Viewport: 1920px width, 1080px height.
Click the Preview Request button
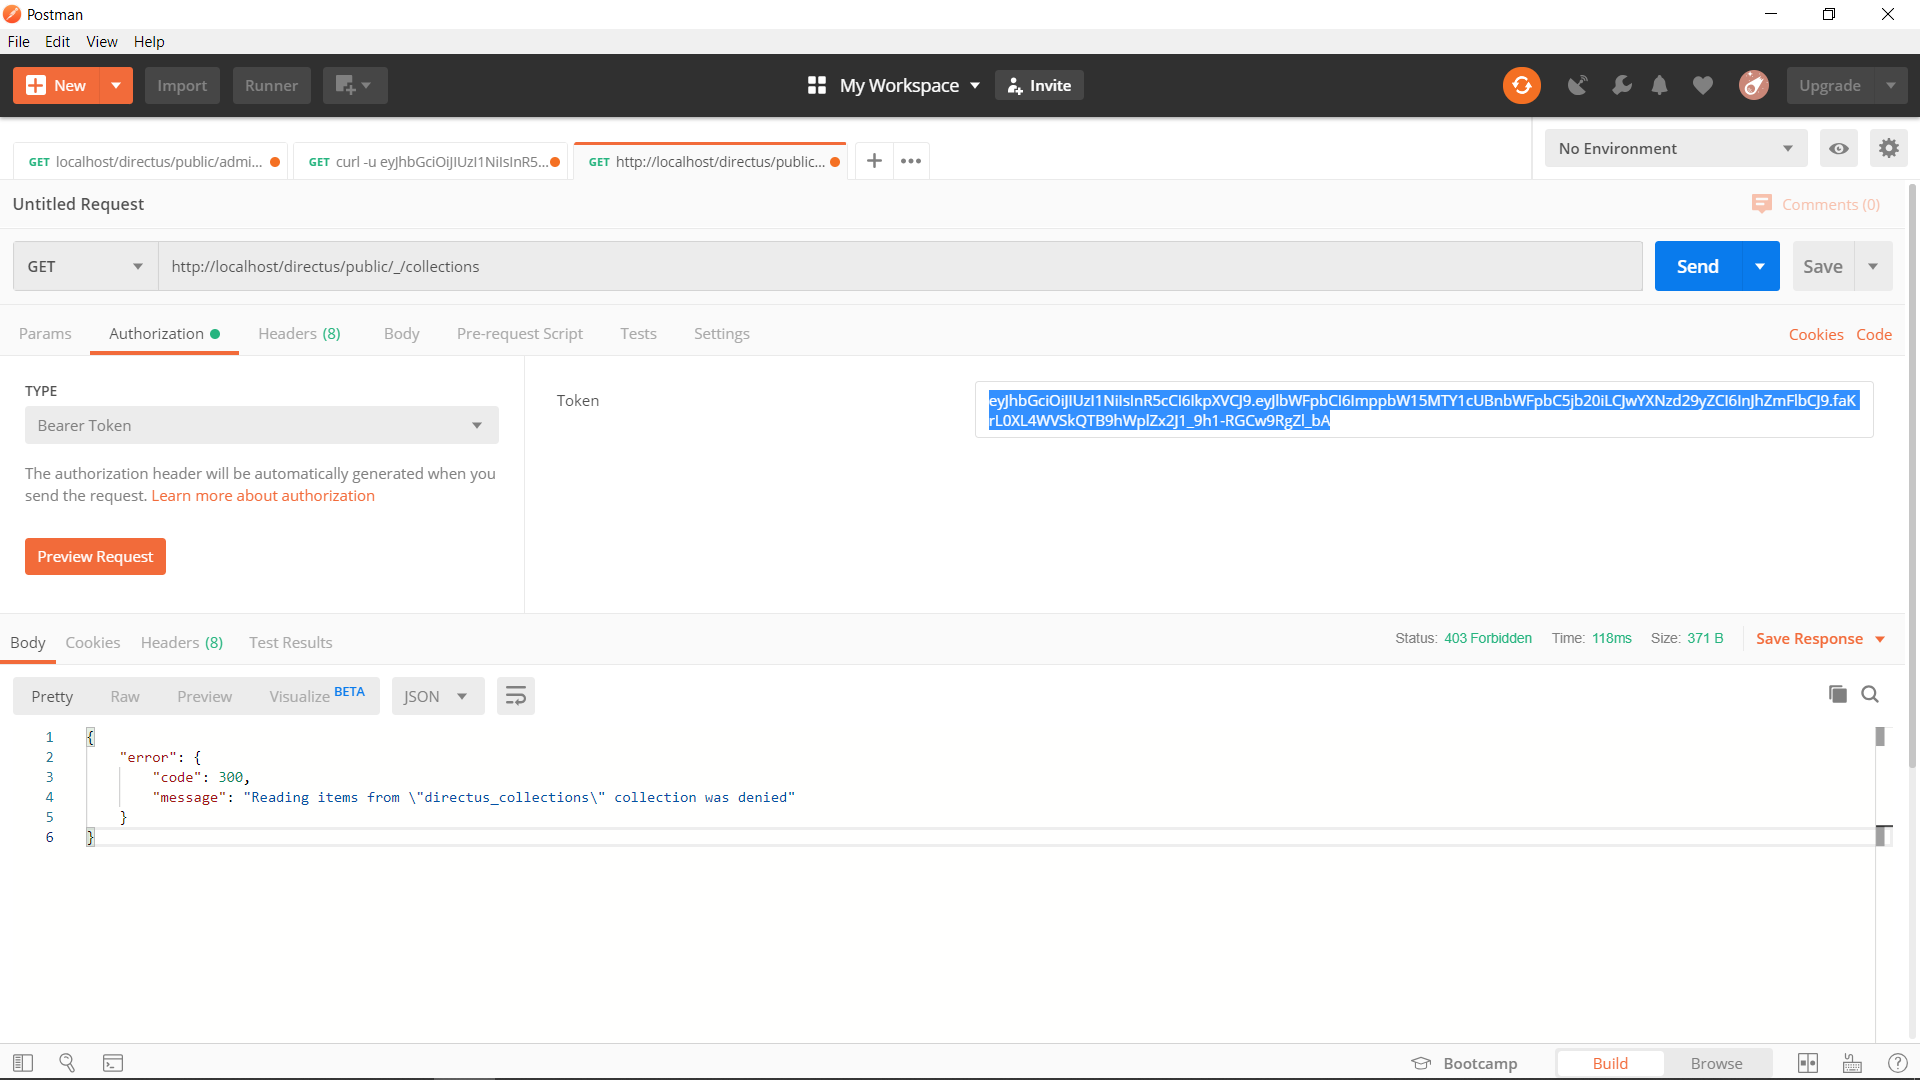(95, 556)
